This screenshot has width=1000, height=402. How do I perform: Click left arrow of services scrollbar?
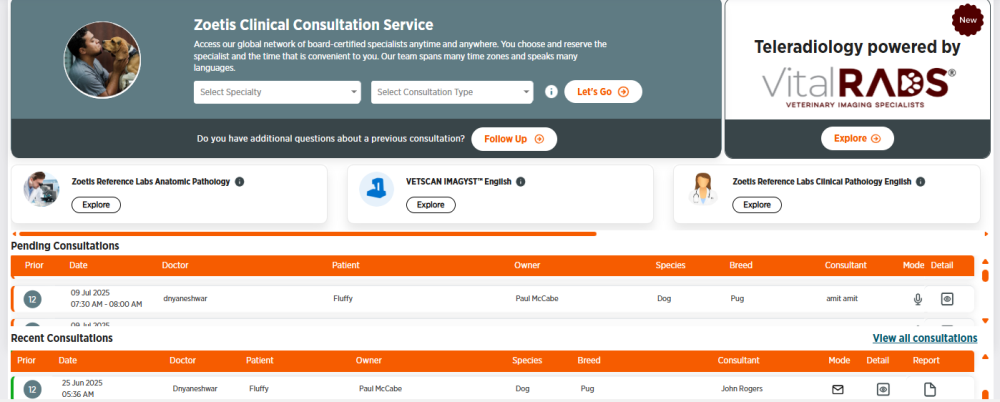pos(14,234)
